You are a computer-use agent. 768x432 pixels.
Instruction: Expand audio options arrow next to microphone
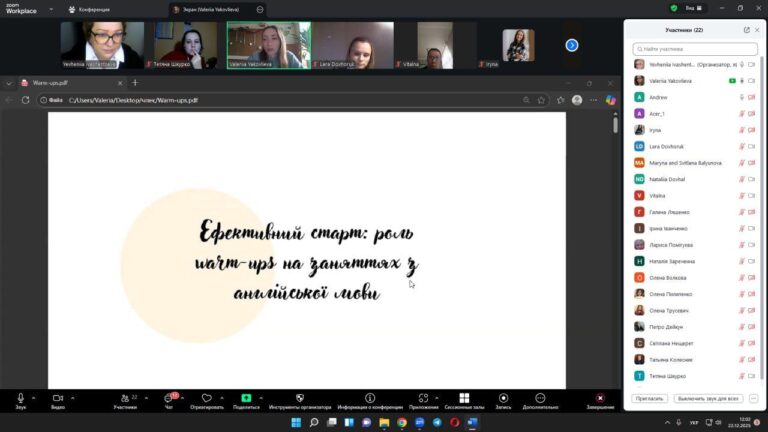pos(33,397)
